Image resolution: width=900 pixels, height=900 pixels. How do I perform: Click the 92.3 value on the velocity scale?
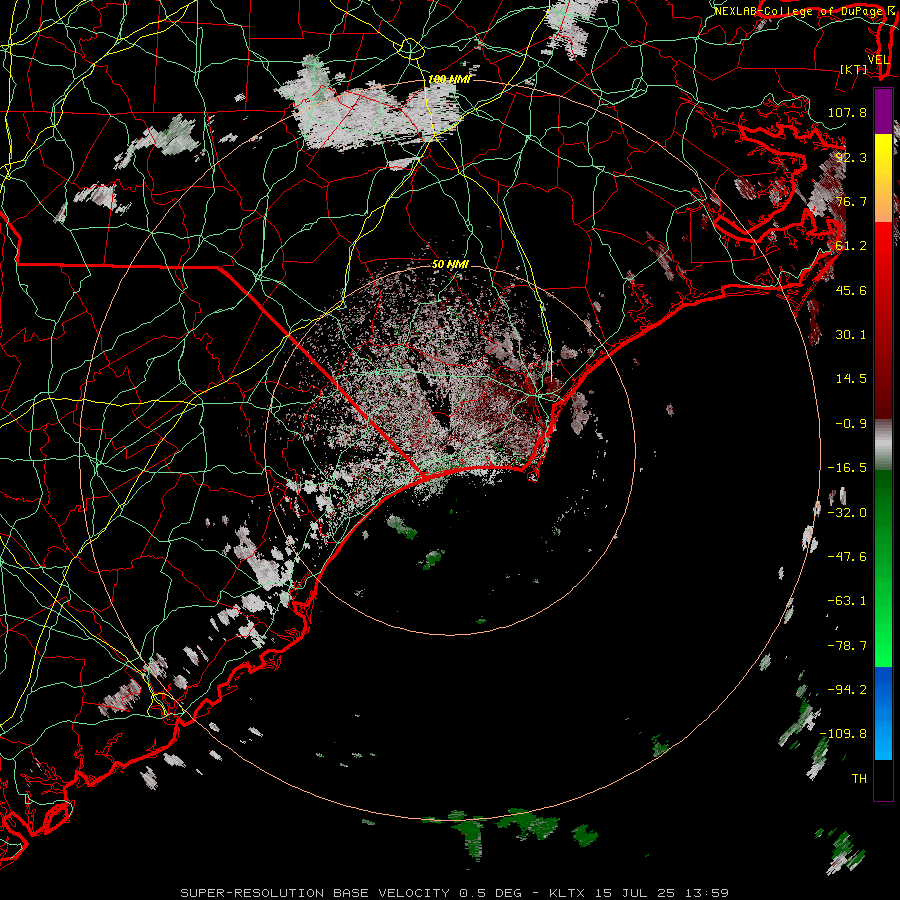851,157
